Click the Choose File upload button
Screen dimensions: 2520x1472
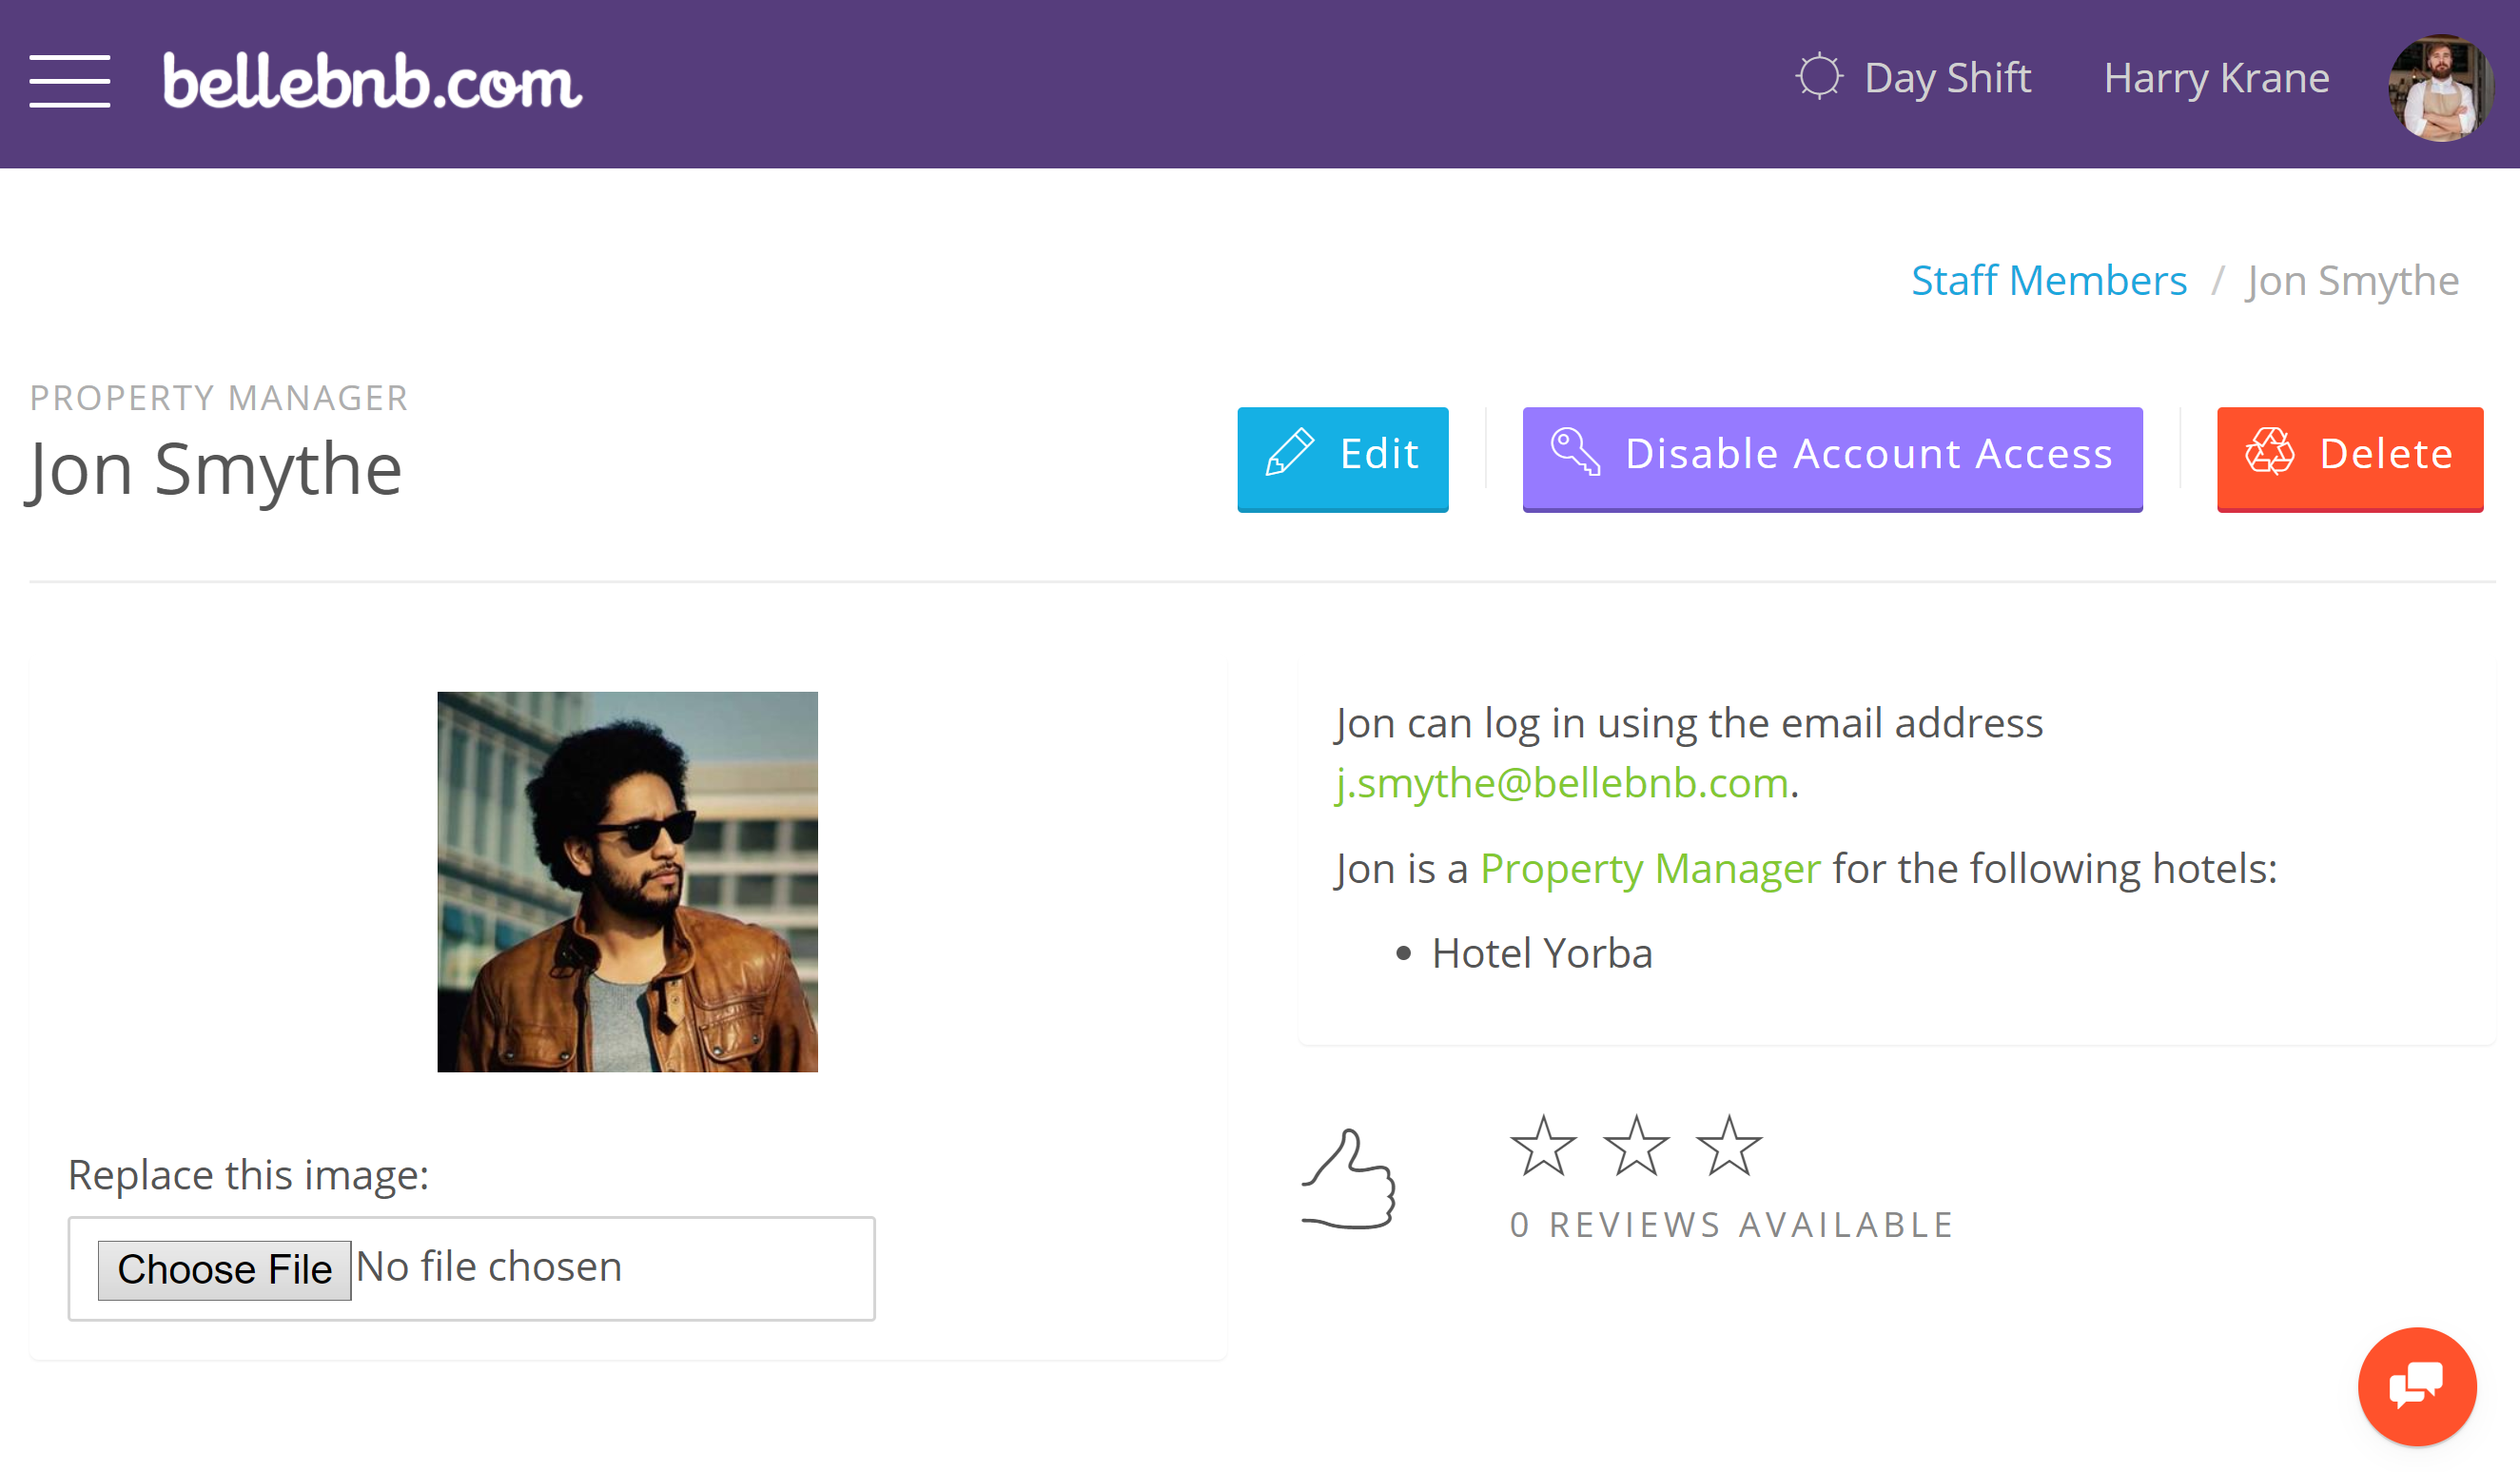coord(223,1266)
